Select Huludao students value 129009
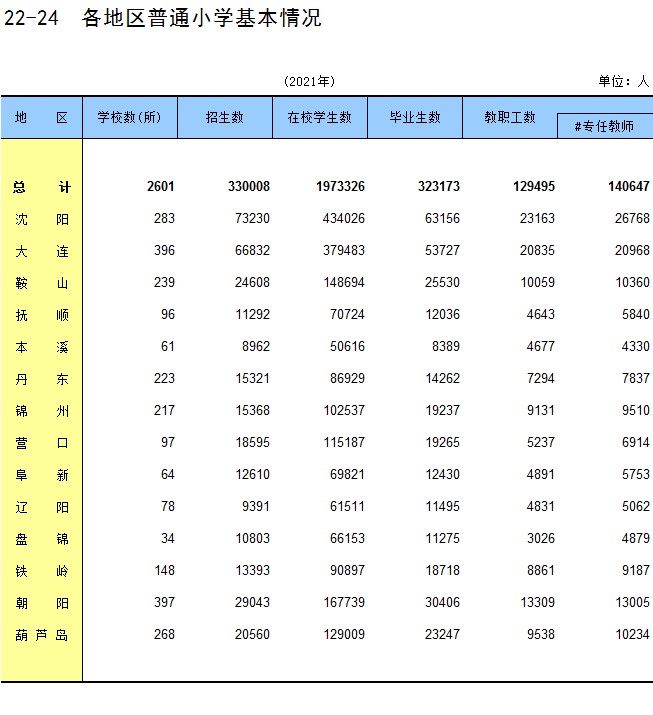Image resolution: width=653 pixels, height=715 pixels. 344,634
